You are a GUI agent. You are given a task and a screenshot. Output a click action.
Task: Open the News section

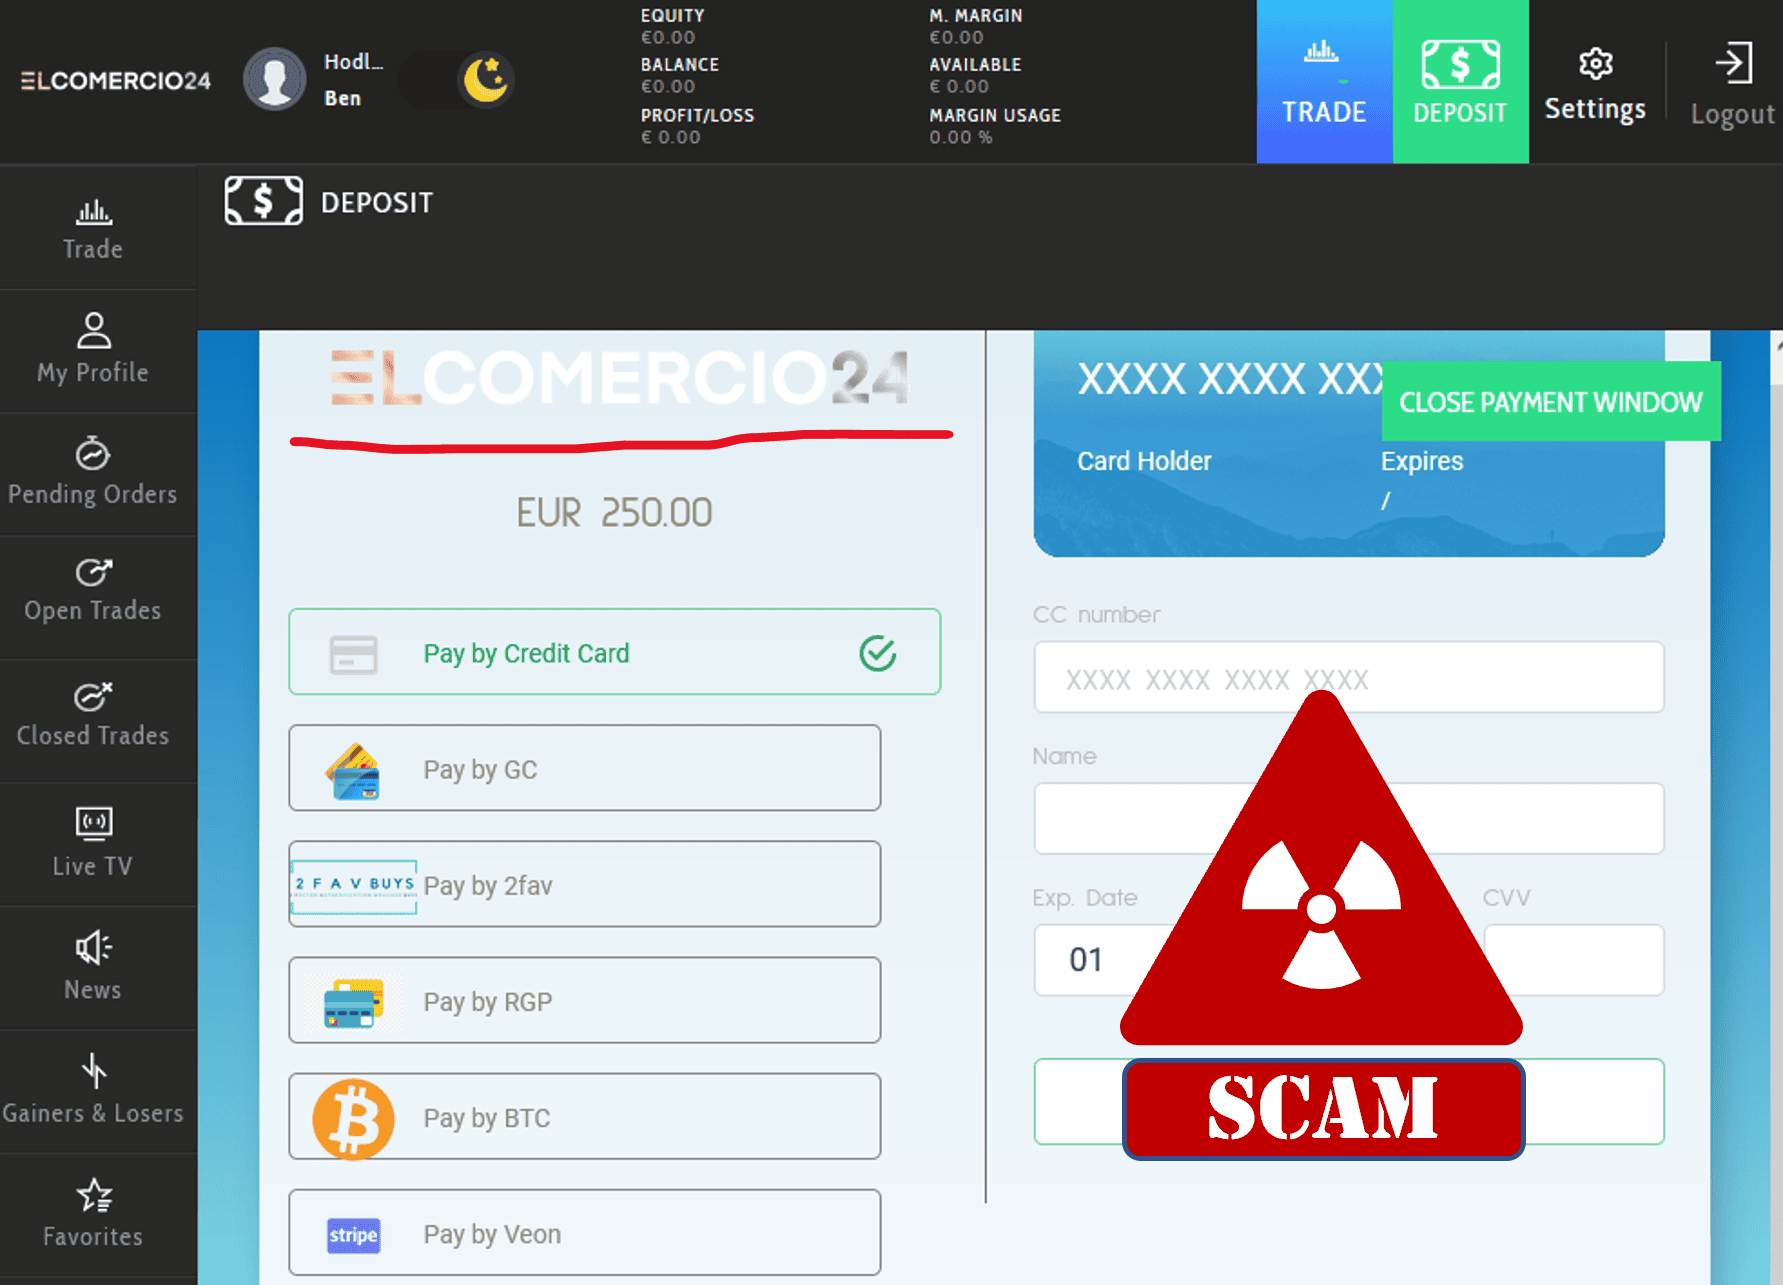point(93,968)
